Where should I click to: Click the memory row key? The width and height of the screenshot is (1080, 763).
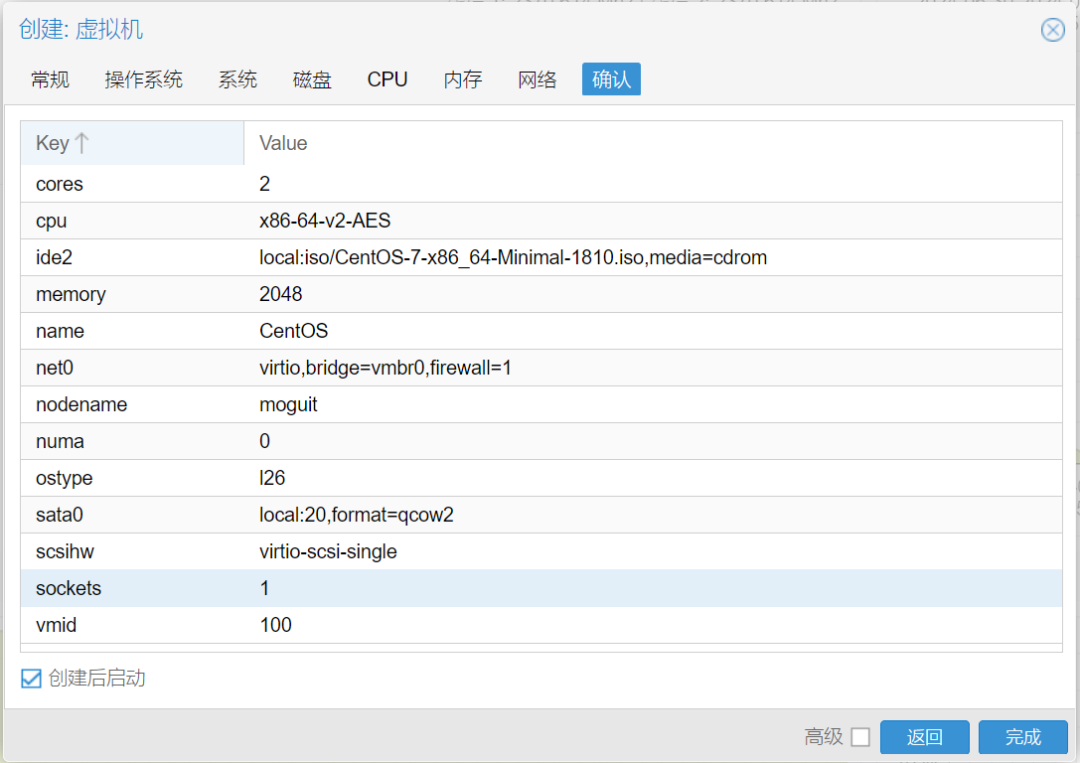point(71,295)
